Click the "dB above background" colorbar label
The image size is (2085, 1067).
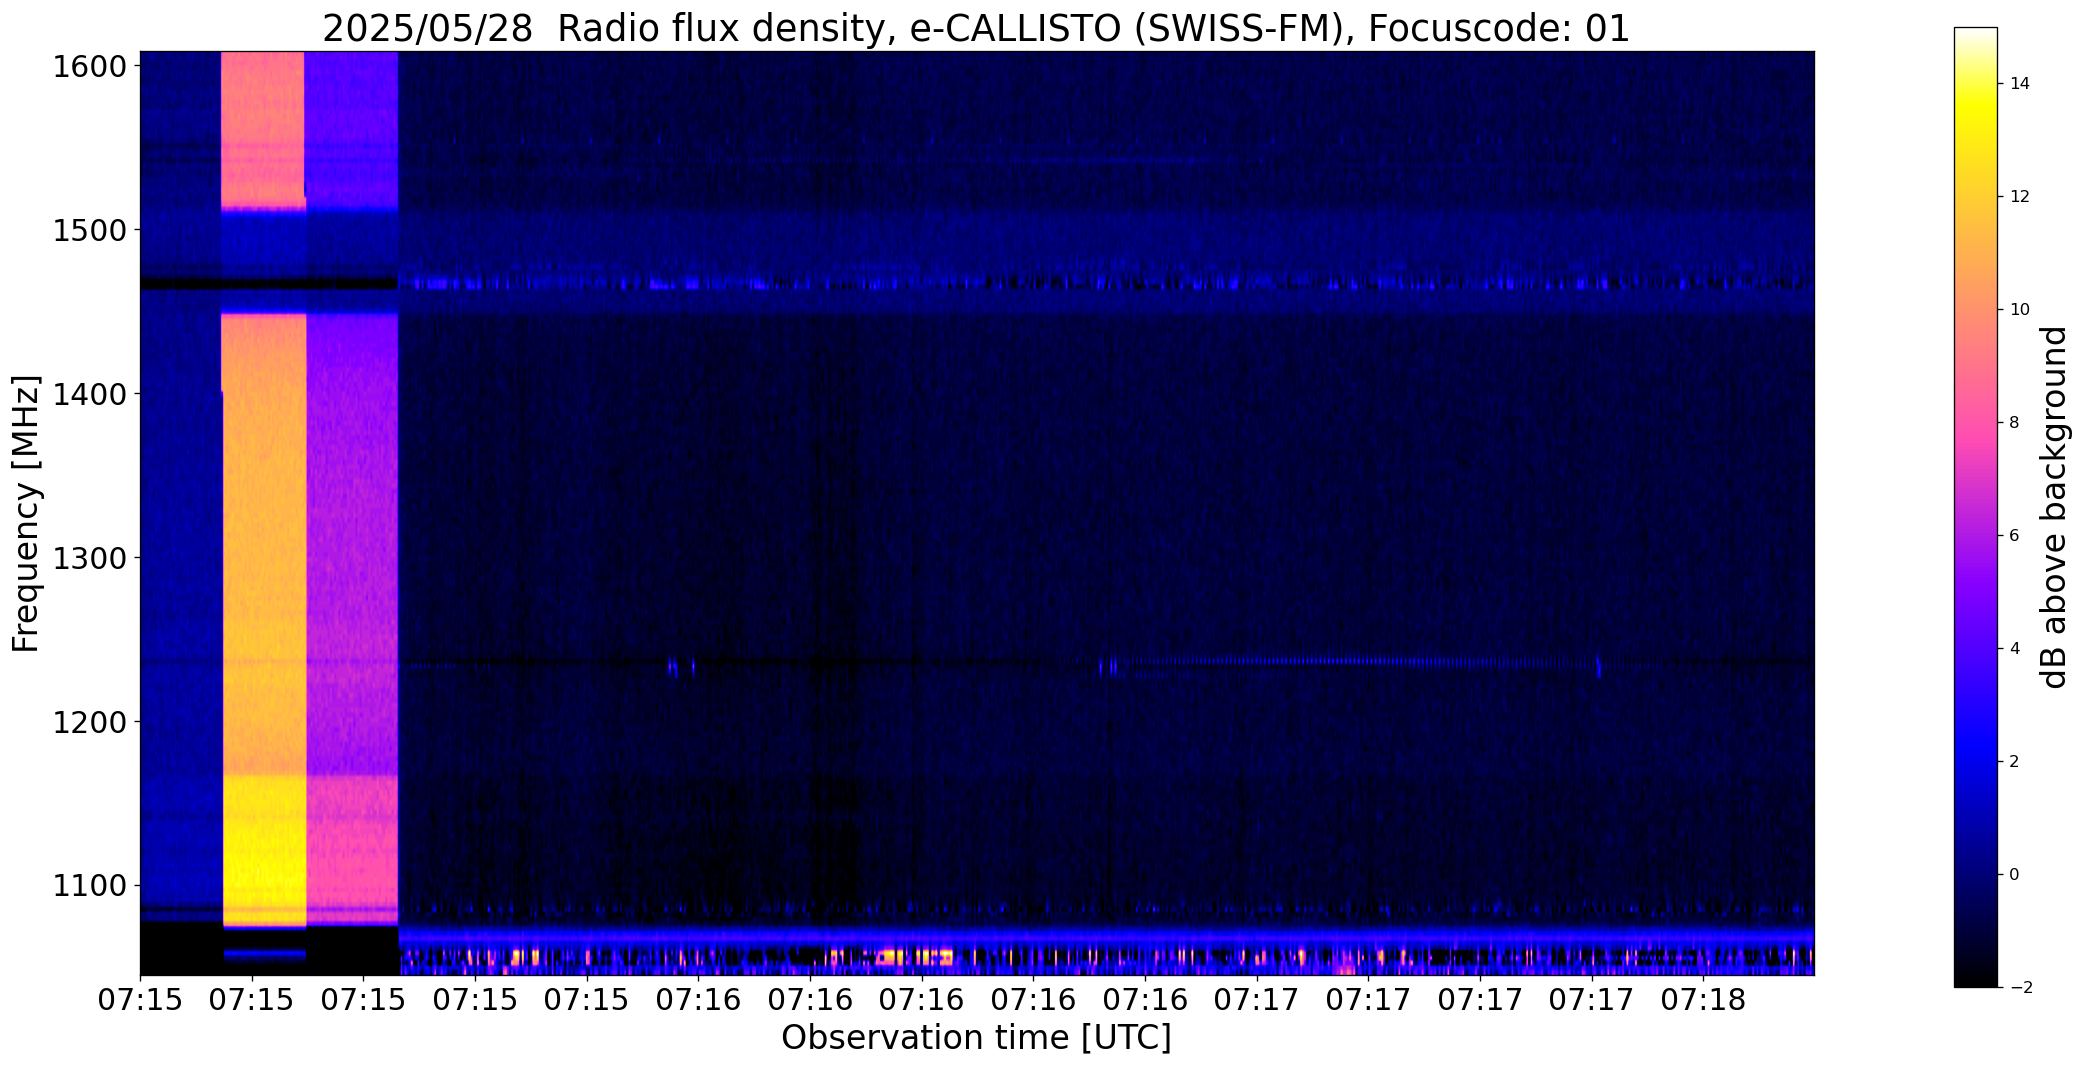[x=2055, y=507]
